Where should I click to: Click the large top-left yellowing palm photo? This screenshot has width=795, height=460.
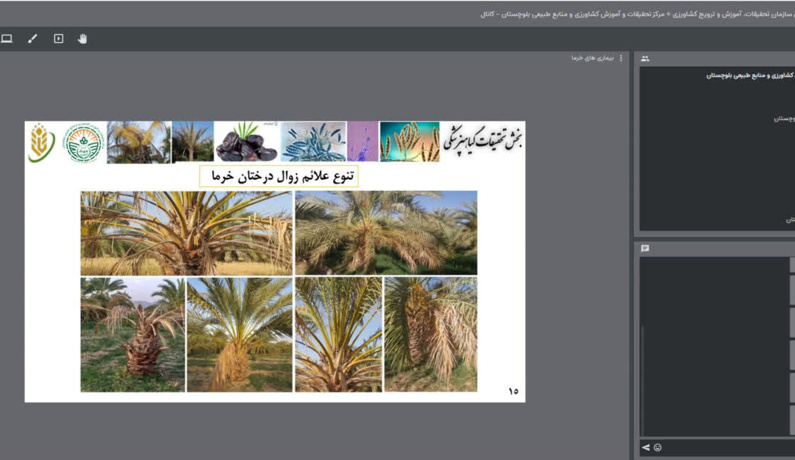click(x=187, y=233)
